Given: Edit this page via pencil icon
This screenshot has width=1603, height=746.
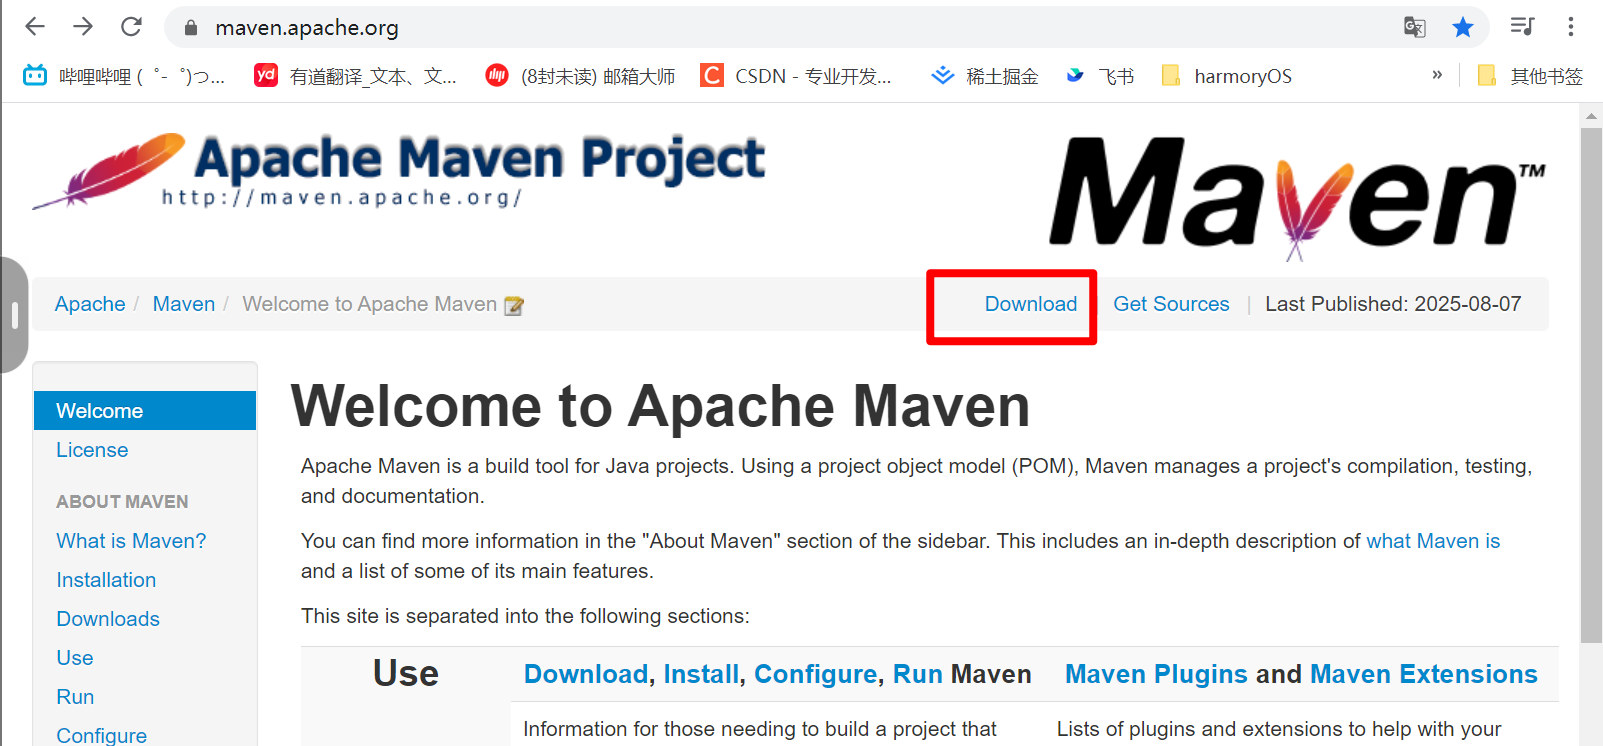Looking at the screenshot, I should (x=514, y=306).
